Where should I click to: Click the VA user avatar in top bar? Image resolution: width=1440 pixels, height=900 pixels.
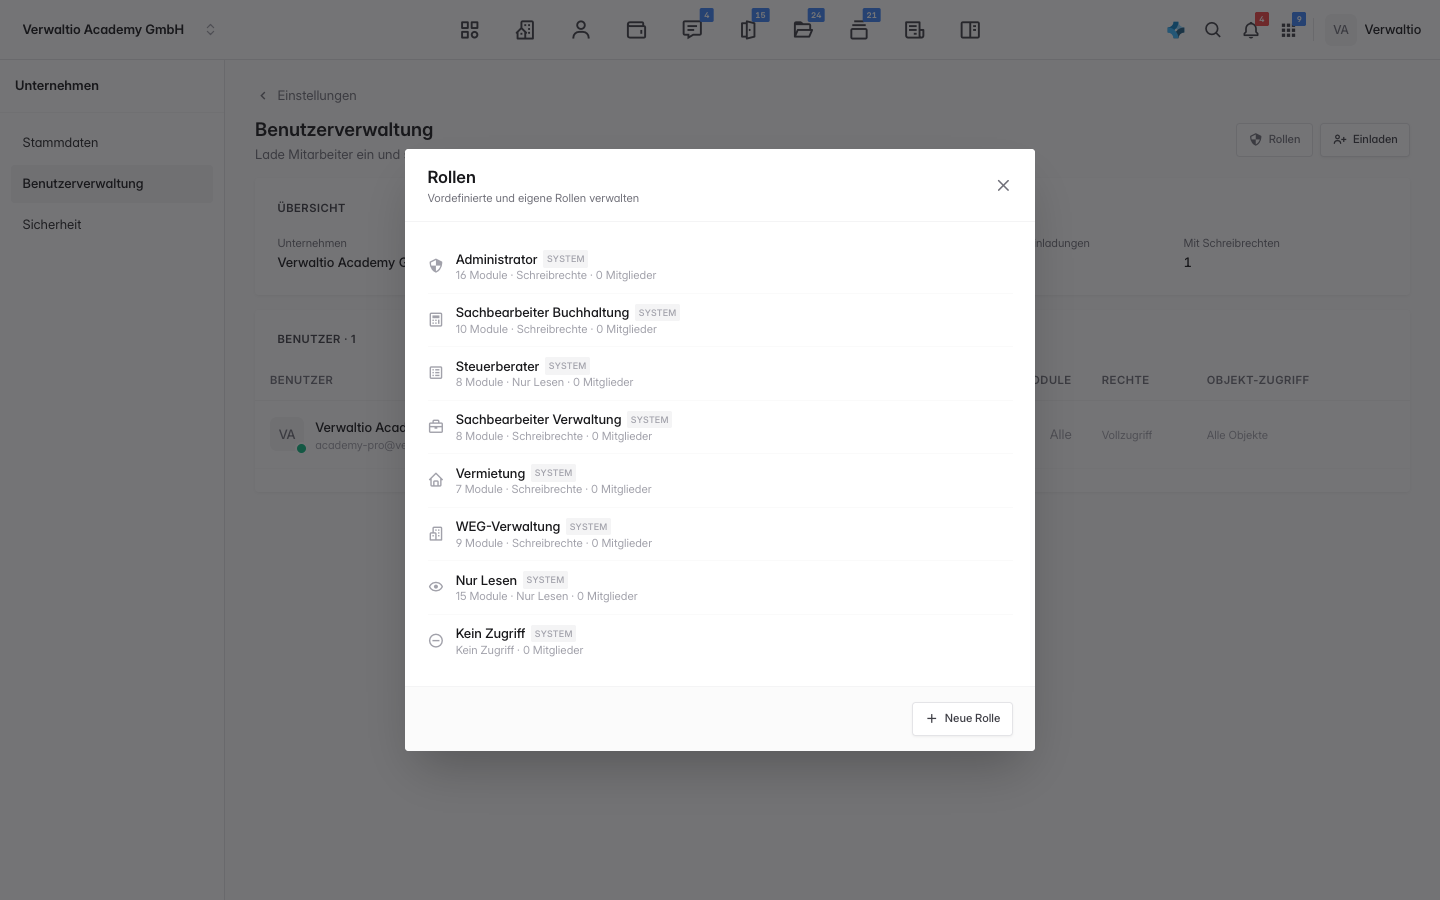(1341, 30)
